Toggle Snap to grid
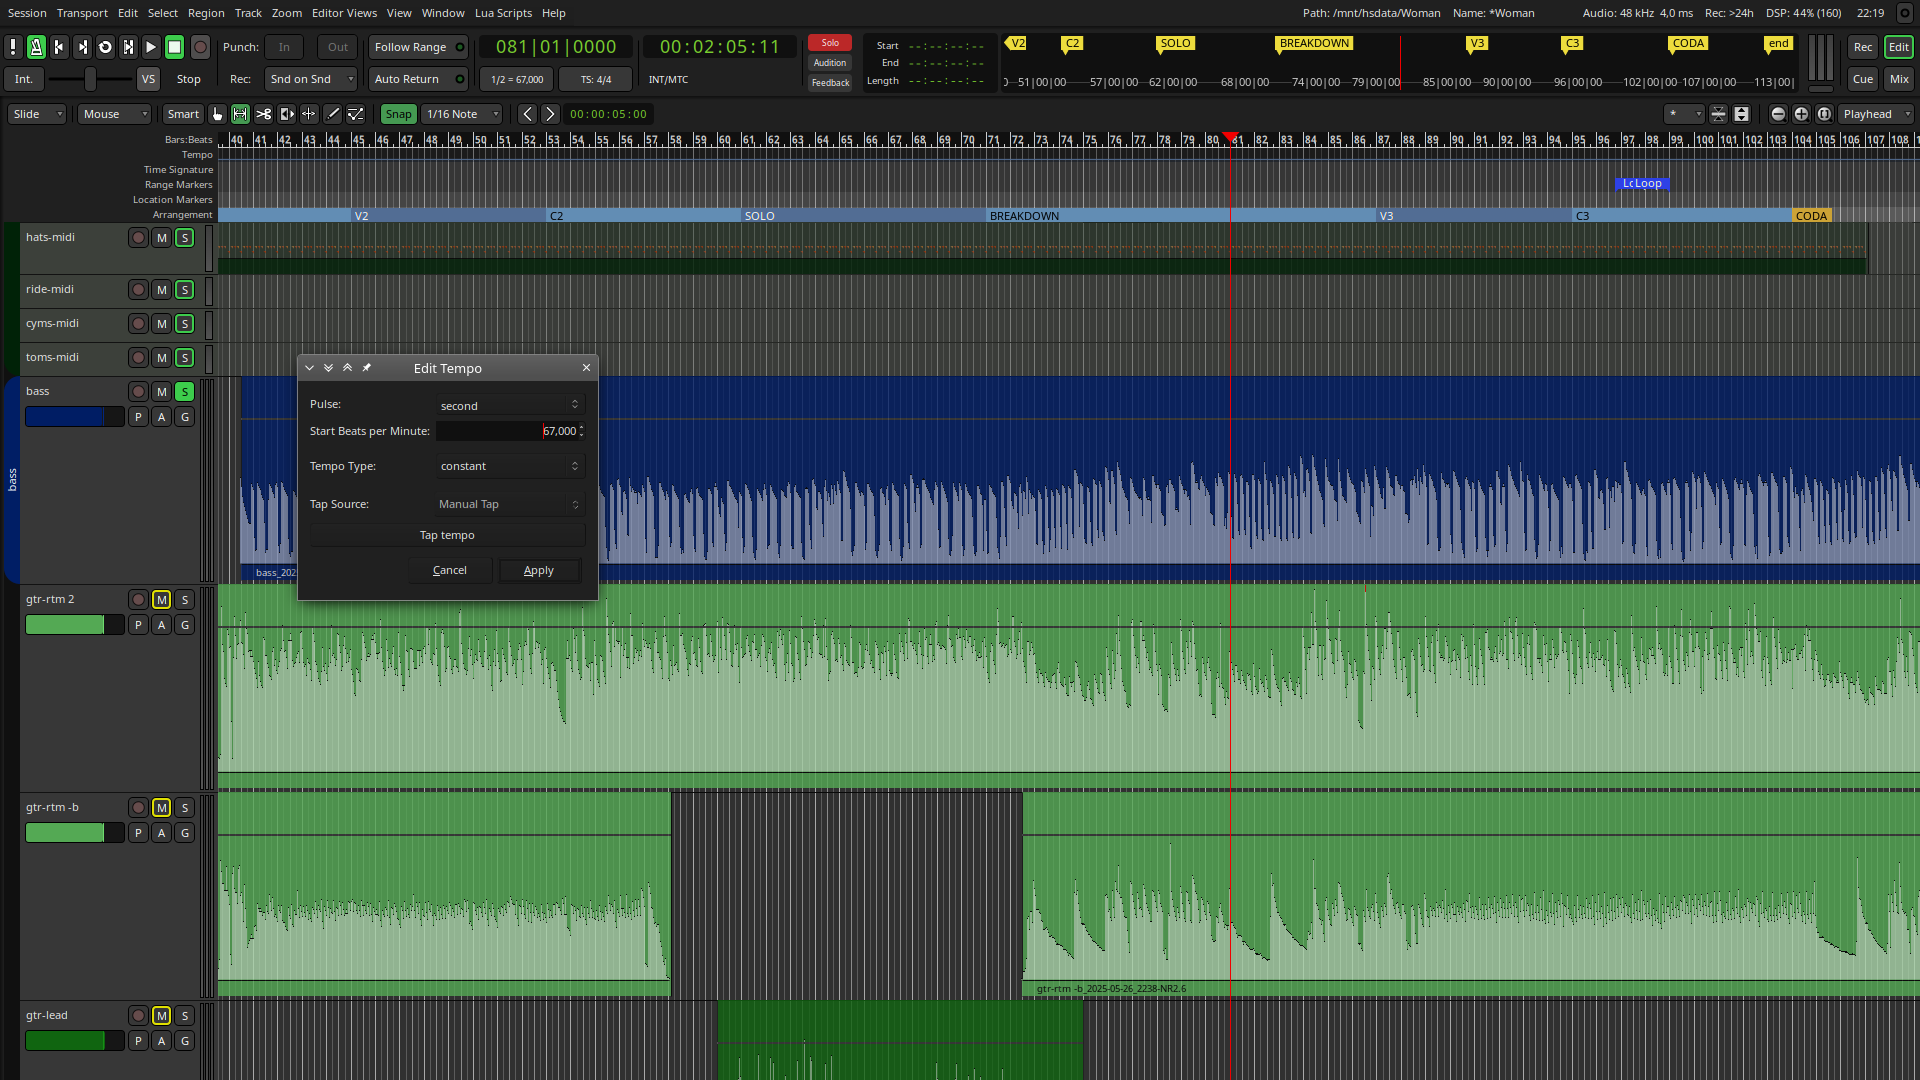The height and width of the screenshot is (1080, 1920). [398, 114]
